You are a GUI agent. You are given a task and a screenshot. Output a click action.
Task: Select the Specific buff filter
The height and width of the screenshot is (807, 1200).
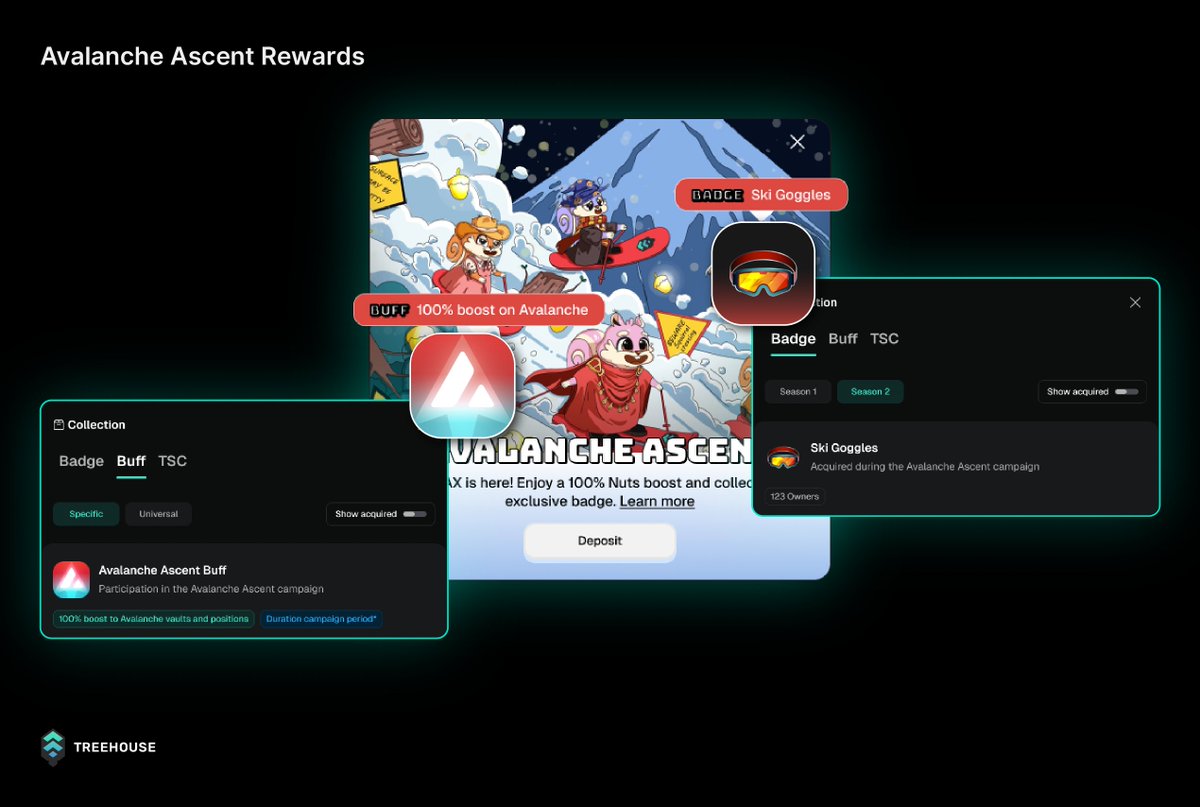click(x=86, y=514)
